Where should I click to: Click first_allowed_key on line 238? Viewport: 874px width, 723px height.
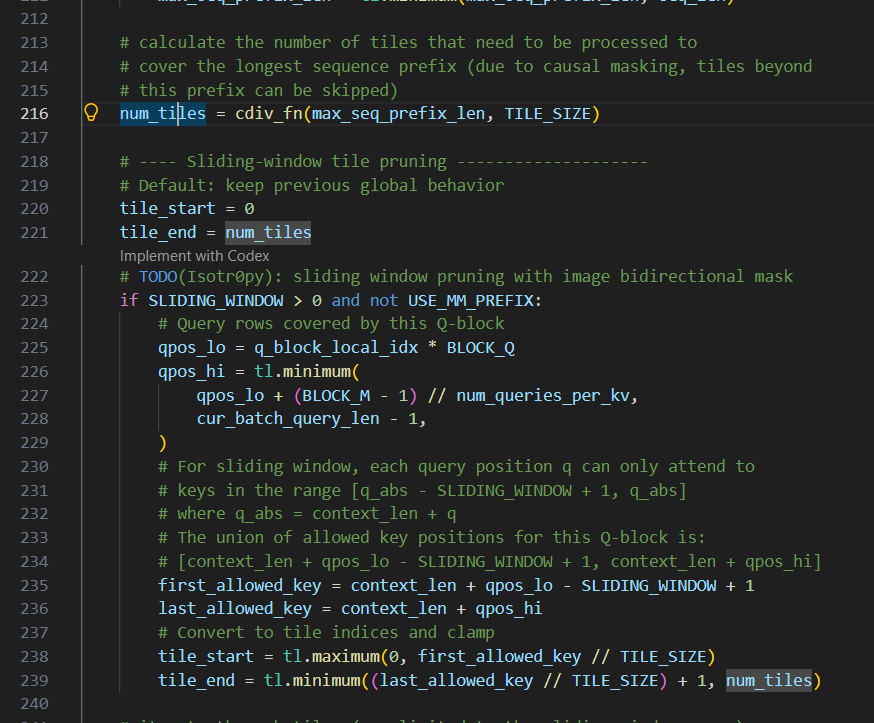499,657
